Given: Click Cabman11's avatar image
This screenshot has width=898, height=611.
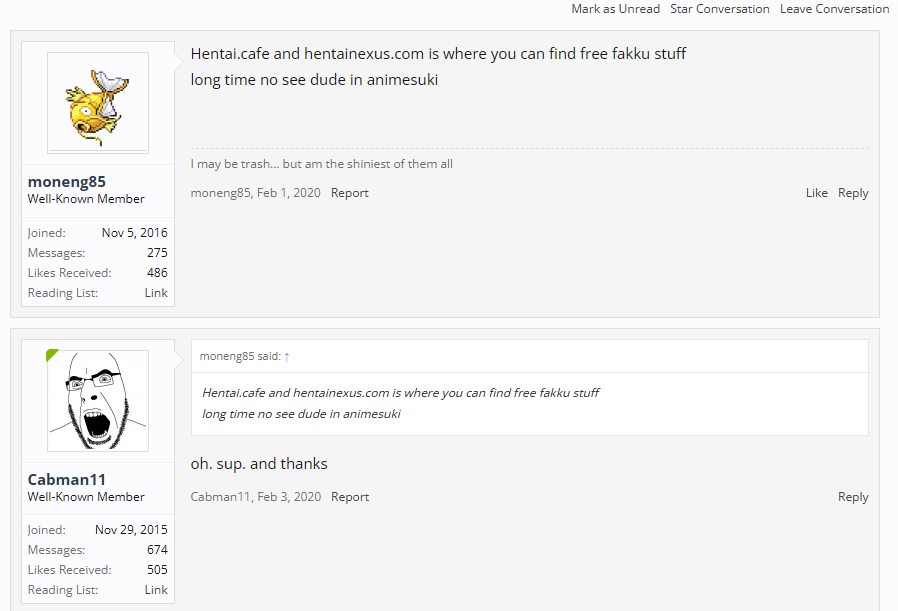Looking at the screenshot, I should click(98, 400).
